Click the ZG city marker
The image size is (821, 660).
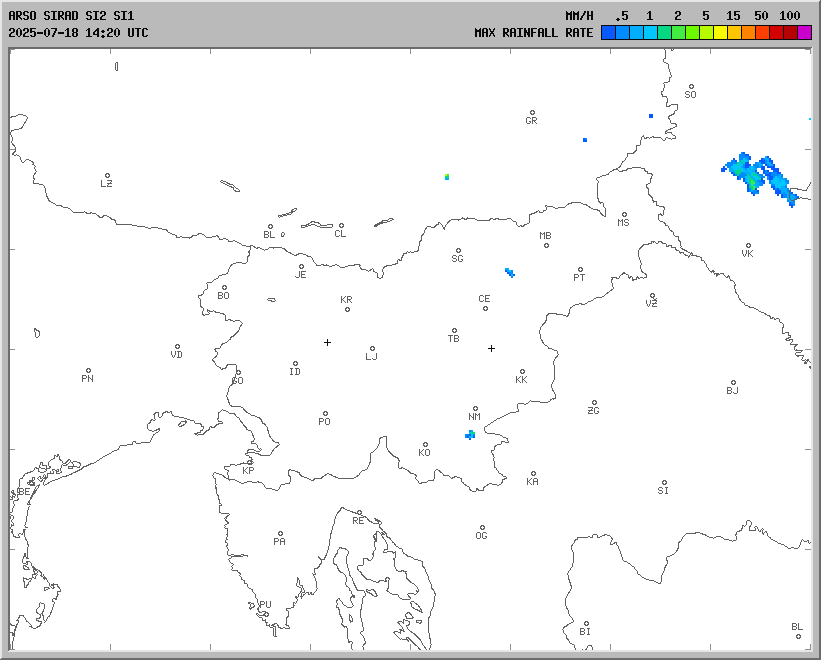(594, 403)
